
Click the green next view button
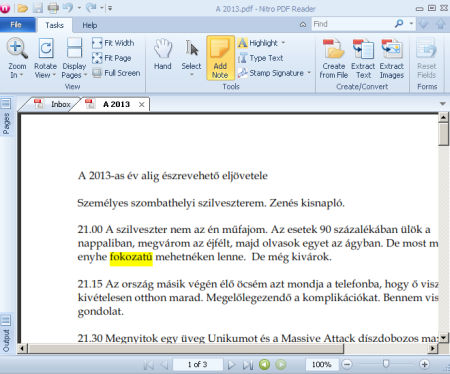coord(281,364)
